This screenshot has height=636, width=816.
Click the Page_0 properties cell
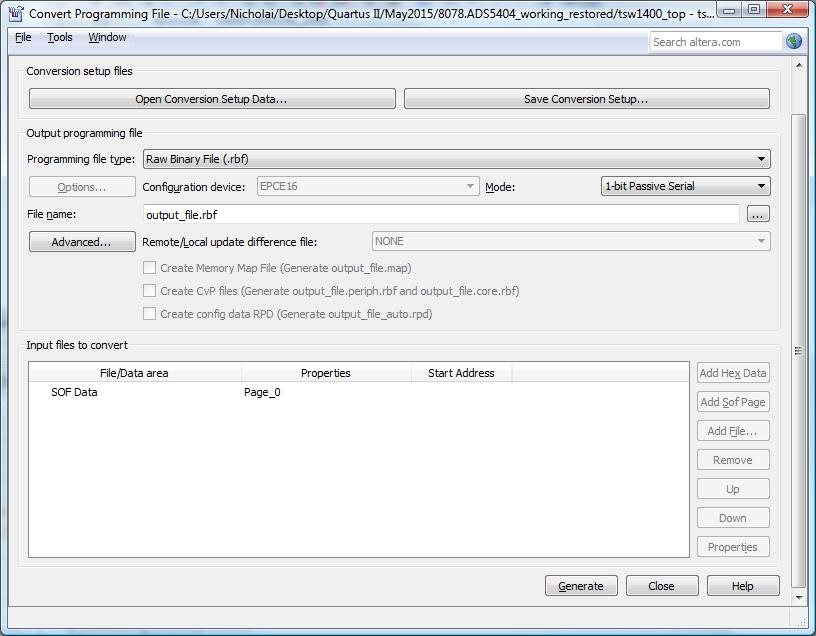point(262,392)
